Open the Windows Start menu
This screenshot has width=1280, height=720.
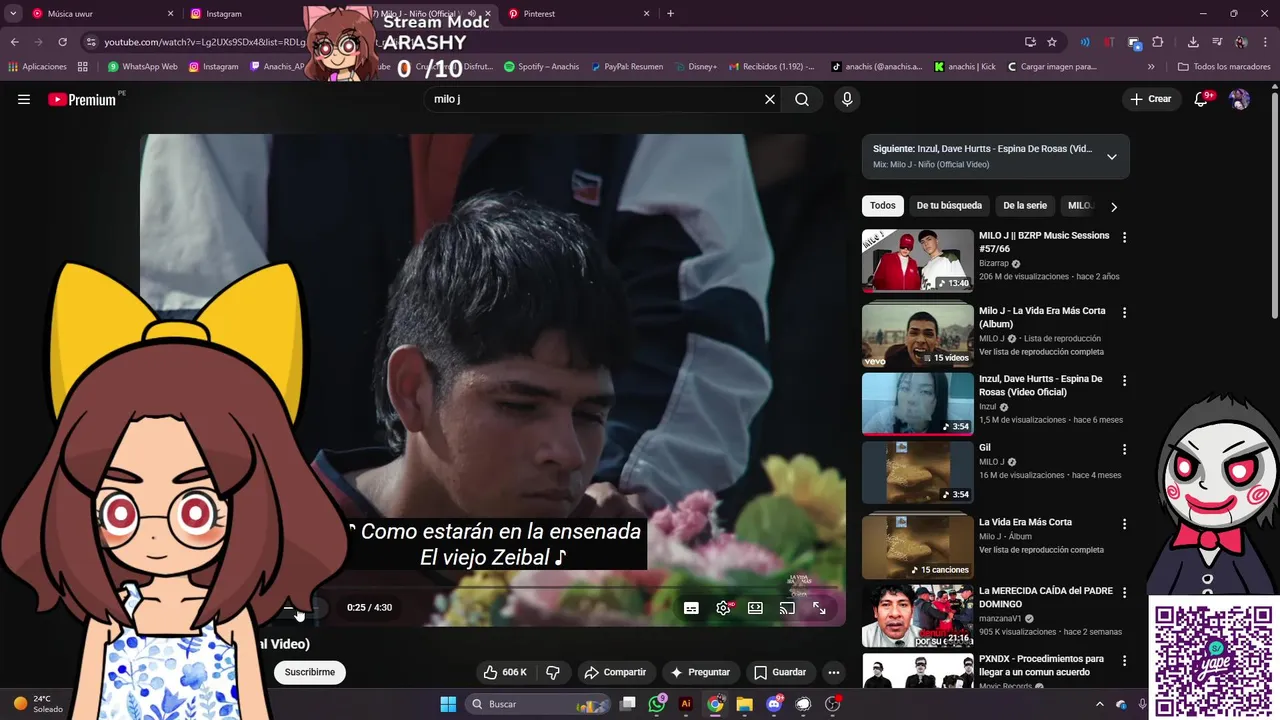coord(448,704)
